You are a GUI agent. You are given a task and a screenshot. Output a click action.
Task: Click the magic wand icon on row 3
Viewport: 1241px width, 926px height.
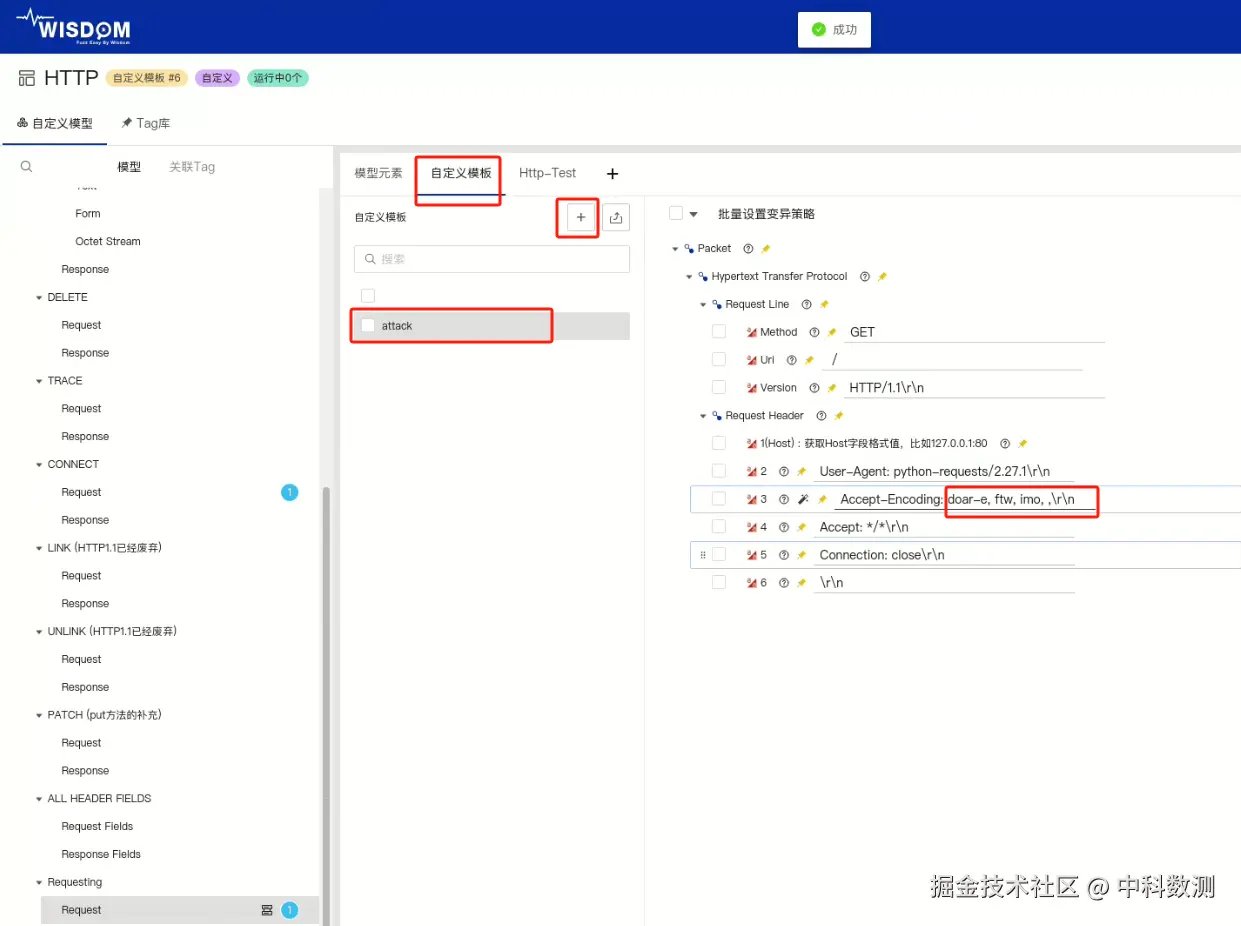803,499
